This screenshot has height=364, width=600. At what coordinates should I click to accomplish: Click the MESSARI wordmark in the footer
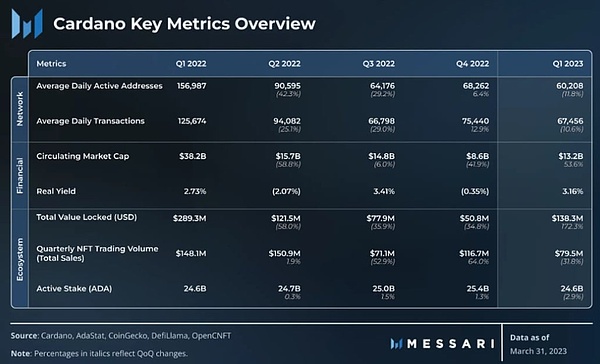pyautogui.click(x=451, y=344)
